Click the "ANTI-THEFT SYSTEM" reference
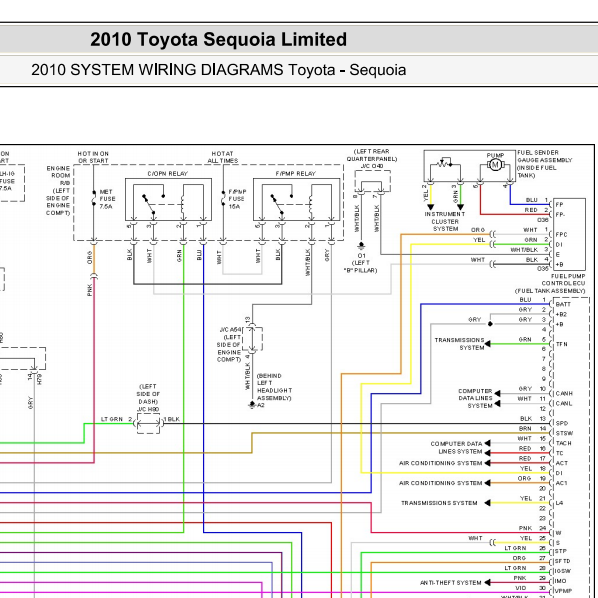 (450, 583)
